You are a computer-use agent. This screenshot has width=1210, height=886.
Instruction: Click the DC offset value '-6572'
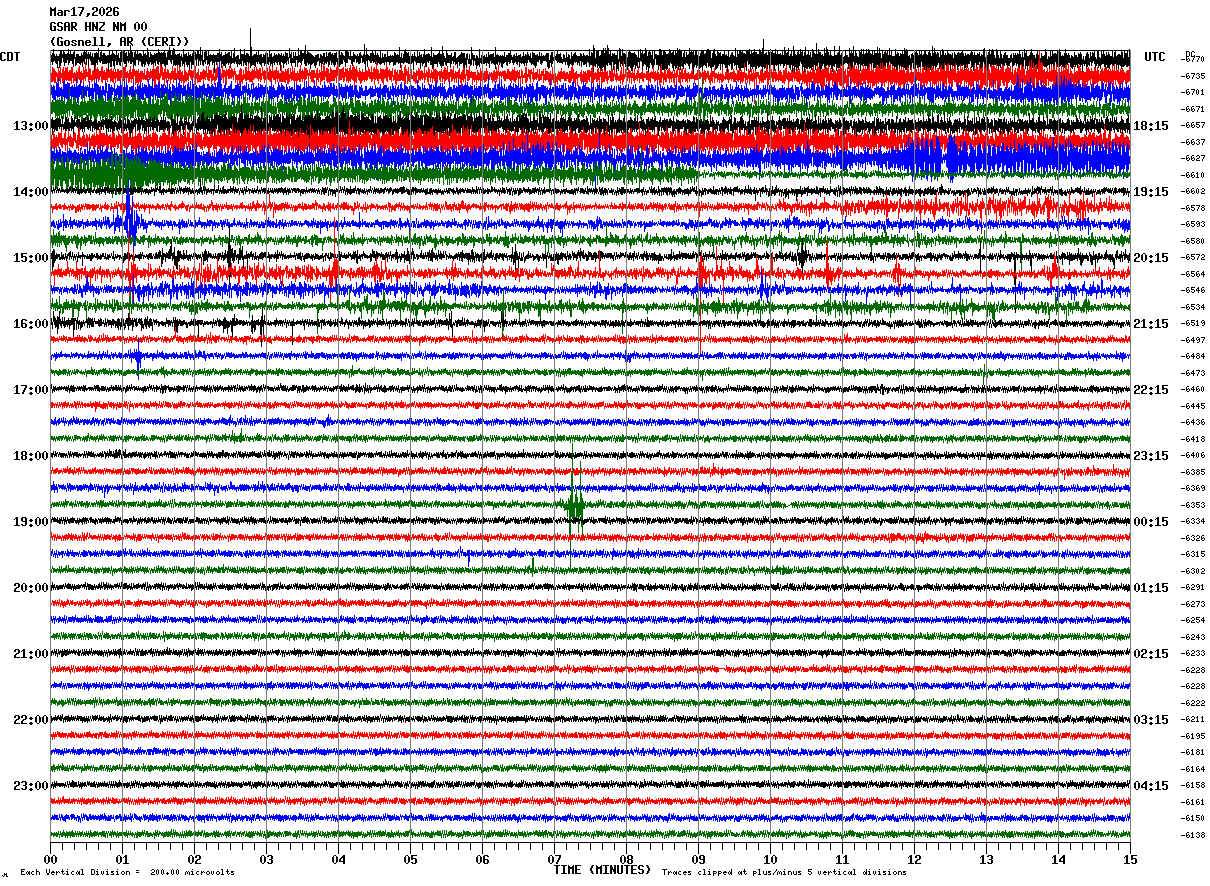click(1194, 258)
